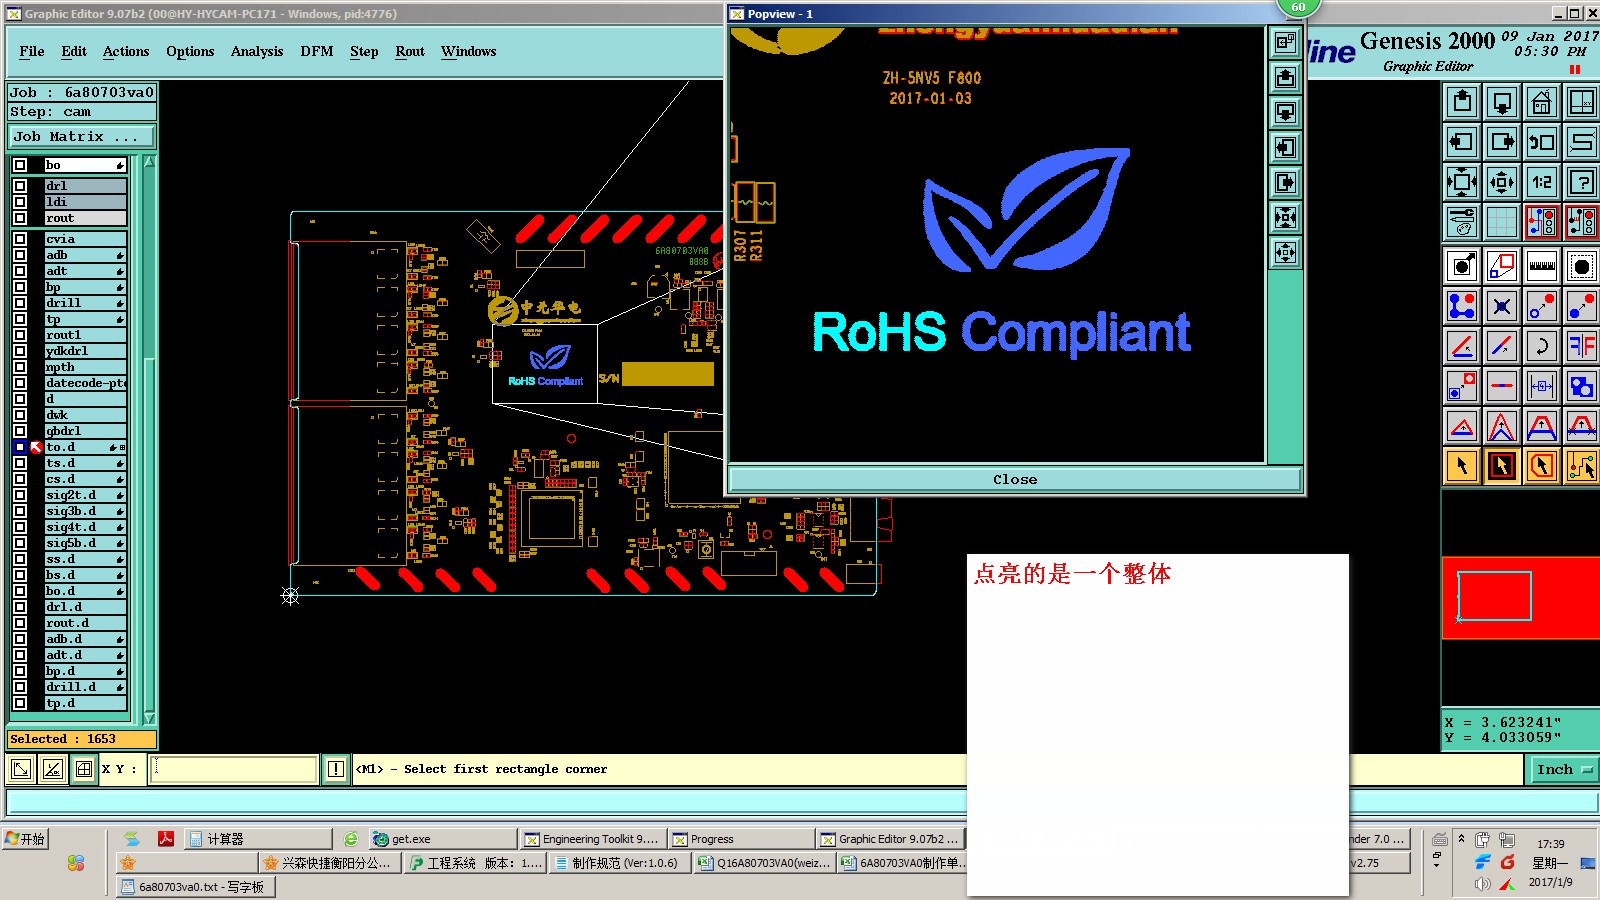Click the exclamation icon beside the coordinate field

point(336,769)
